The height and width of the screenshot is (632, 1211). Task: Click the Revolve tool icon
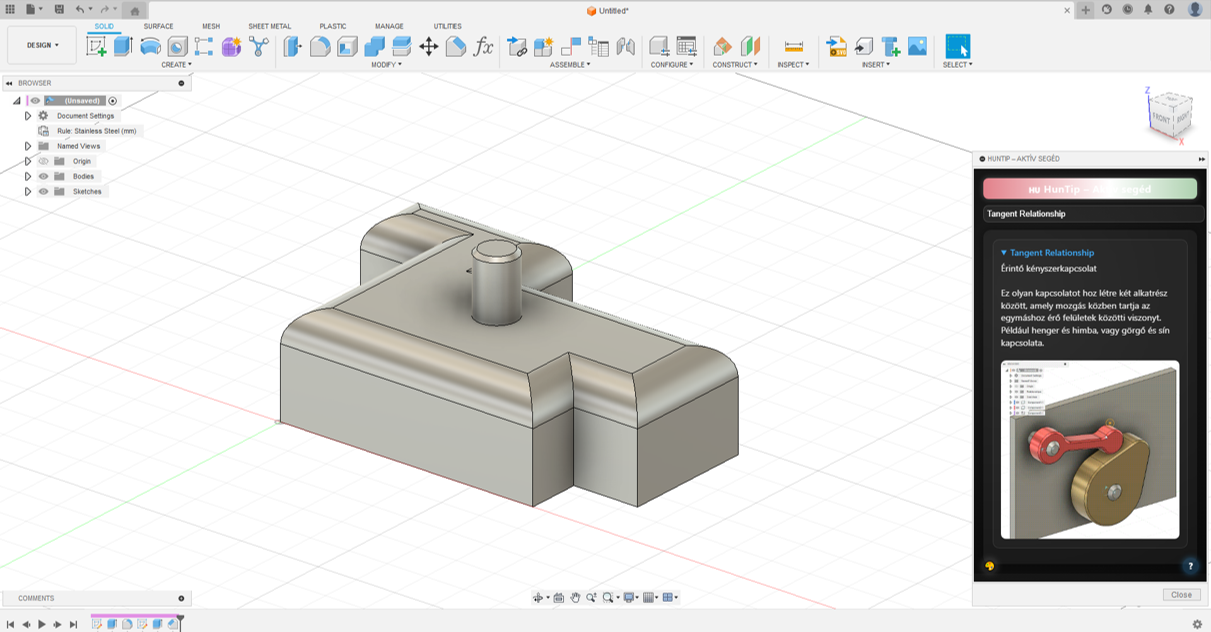coord(150,46)
